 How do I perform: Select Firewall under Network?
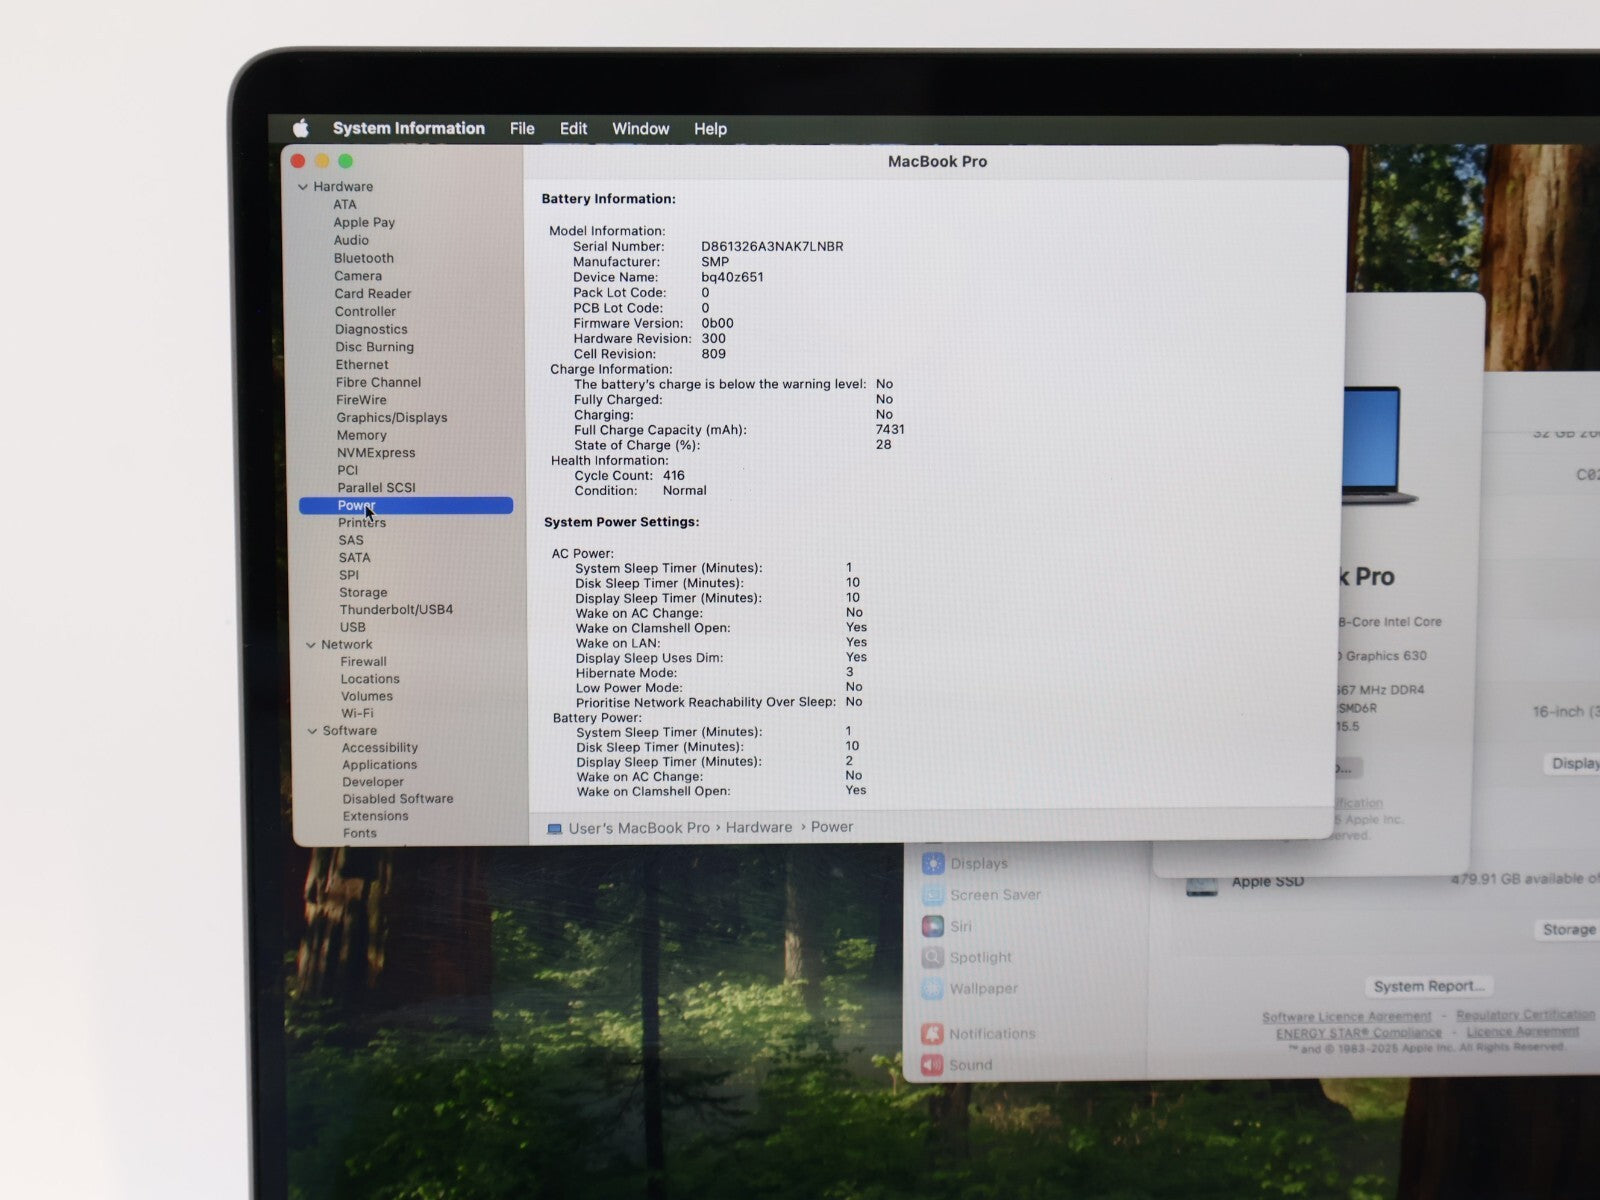[x=363, y=662]
